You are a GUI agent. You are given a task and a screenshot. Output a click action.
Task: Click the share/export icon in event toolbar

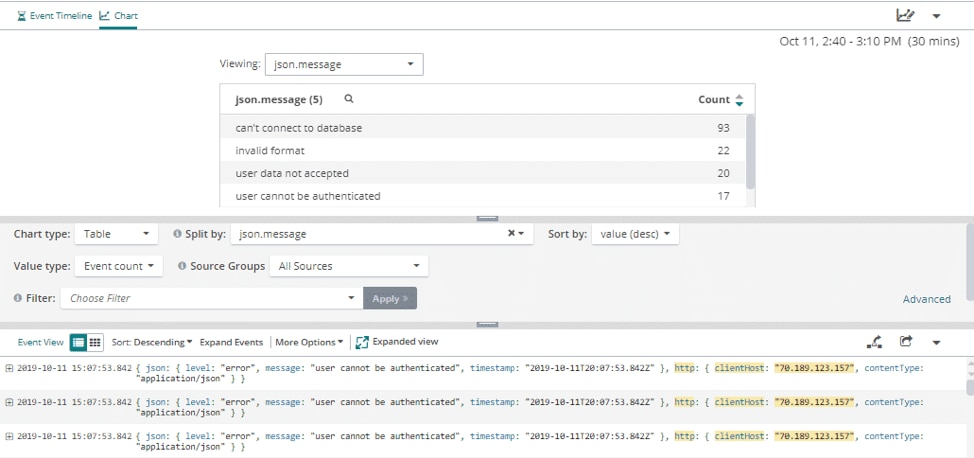pyautogui.click(x=906, y=342)
